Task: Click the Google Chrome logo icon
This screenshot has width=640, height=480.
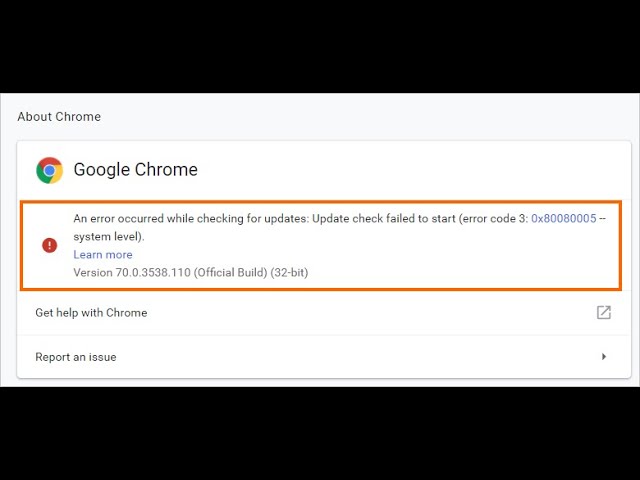Action: pyautogui.click(x=49, y=170)
